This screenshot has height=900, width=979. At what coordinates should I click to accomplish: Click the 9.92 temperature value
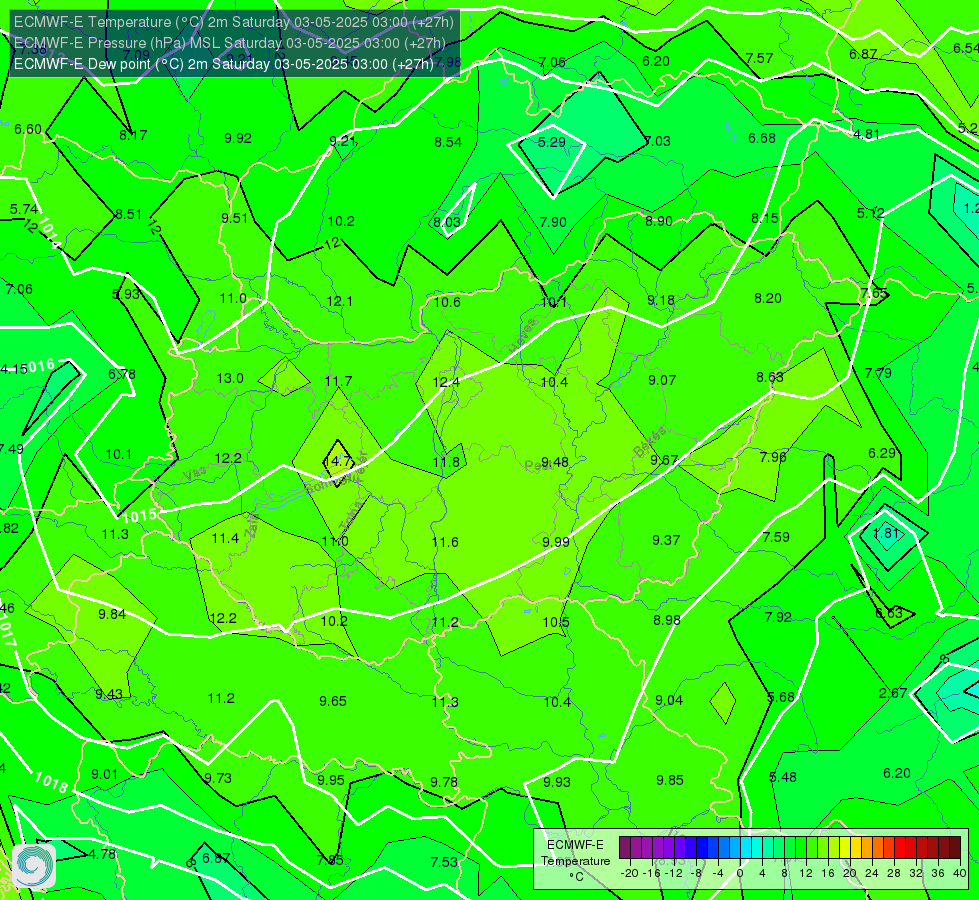pos(238,139)
